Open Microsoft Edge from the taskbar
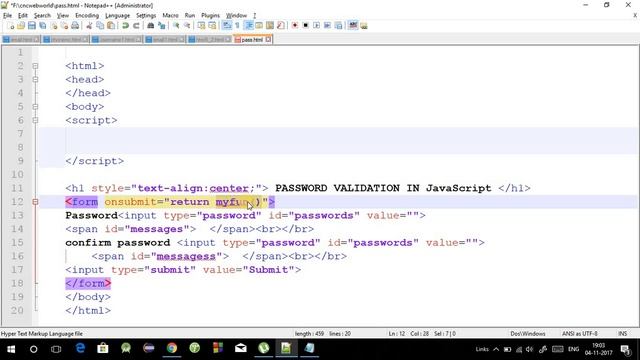Screen dimensions: 640x360 [80, 348]
